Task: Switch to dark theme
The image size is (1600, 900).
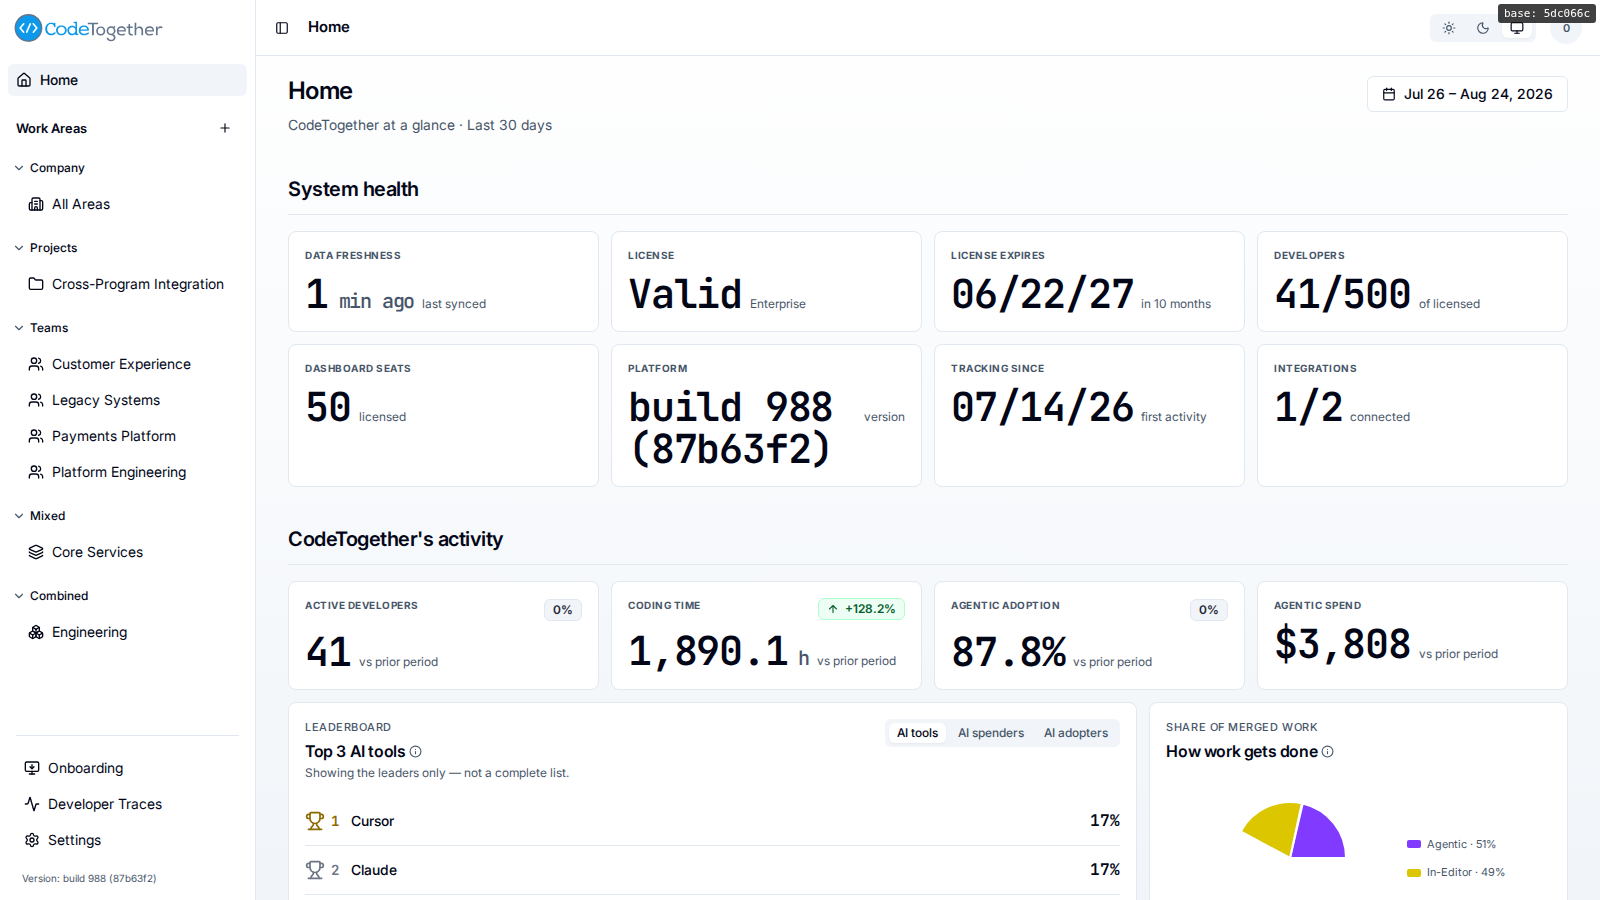Action: [1483, 28]
